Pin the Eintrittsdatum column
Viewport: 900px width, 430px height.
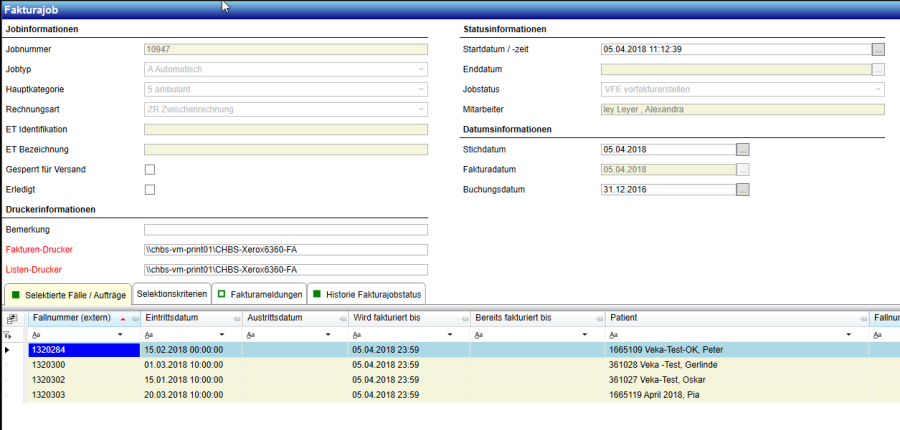click(x=235, y=318)
